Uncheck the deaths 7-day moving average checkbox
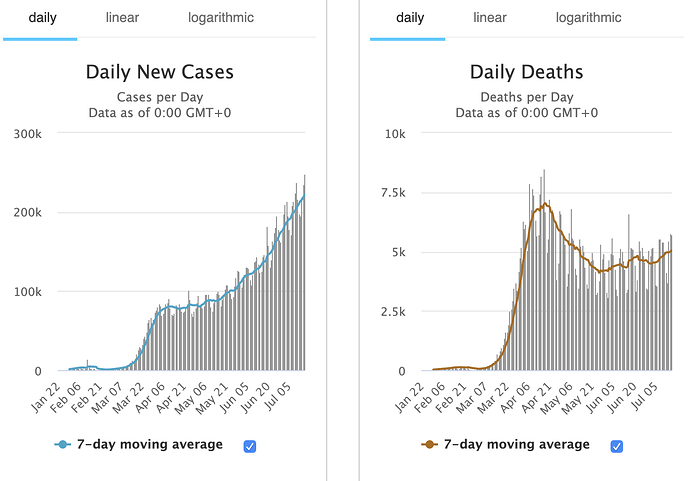690x481 pixels. (617, 446)
